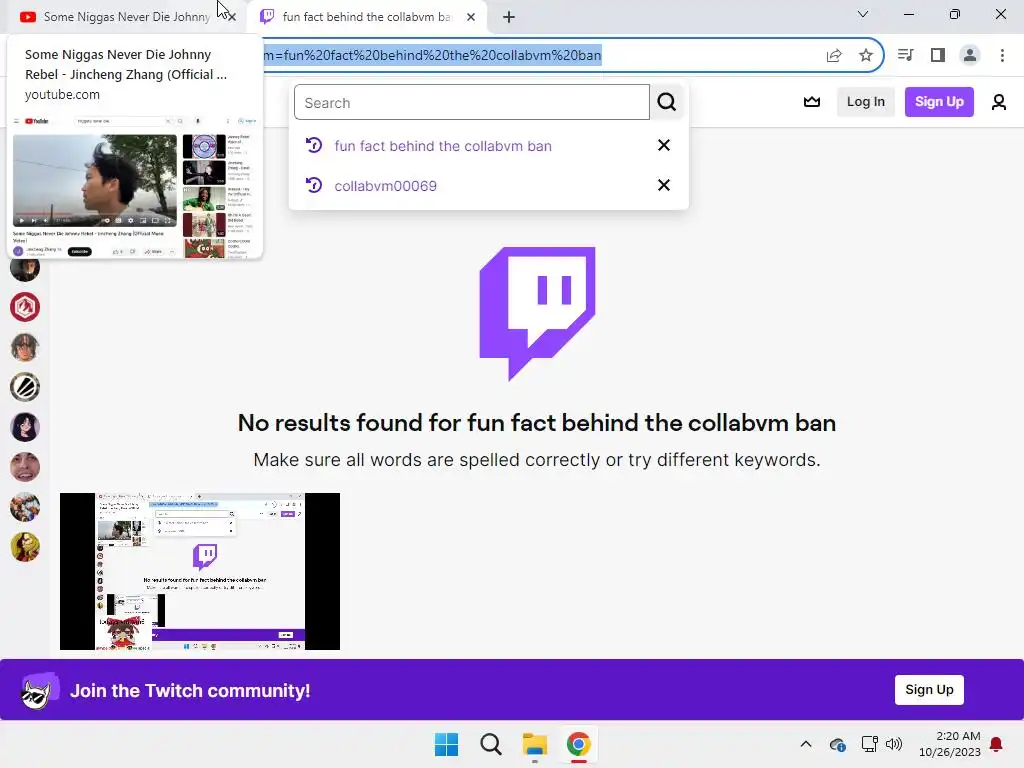
Task: Show hidden tray icons chevron
Action: [x=806, y=744]
